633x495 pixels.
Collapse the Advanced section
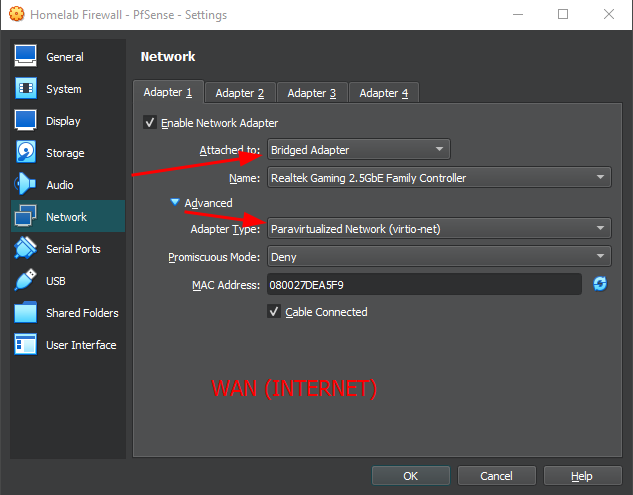click(x=175, y=202)
